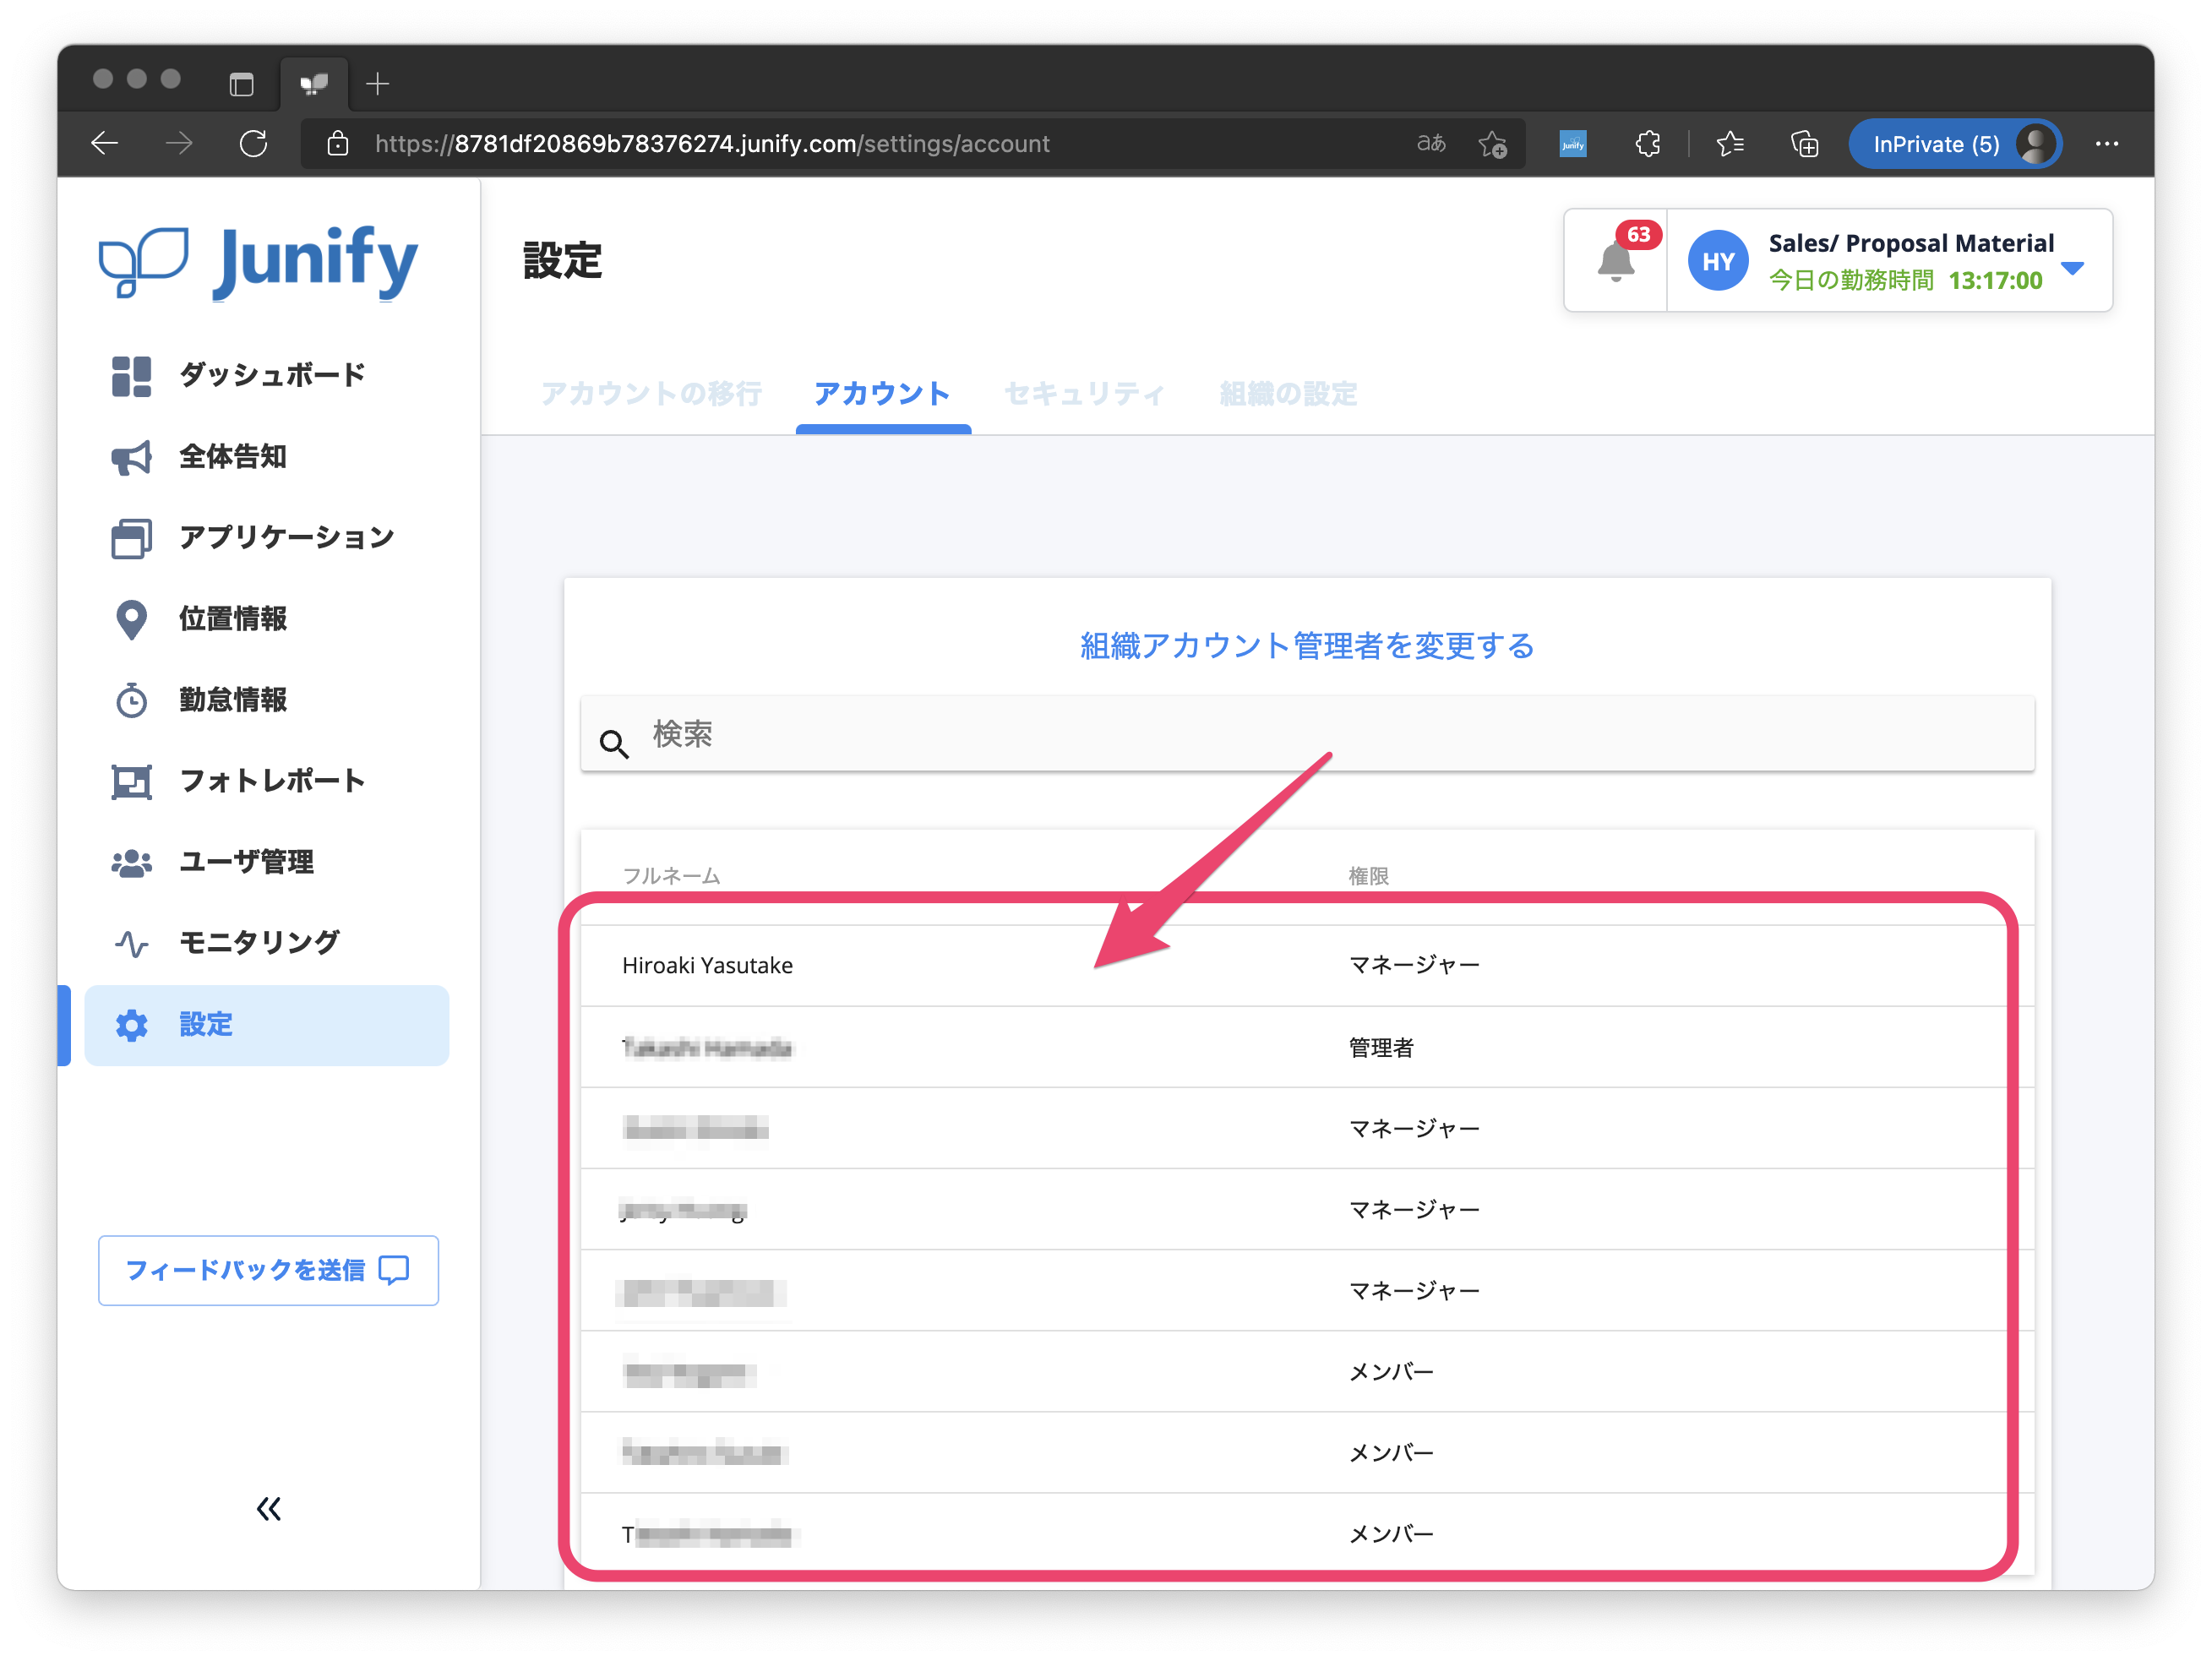Open the monitoring pulse icon

[131, 943]
